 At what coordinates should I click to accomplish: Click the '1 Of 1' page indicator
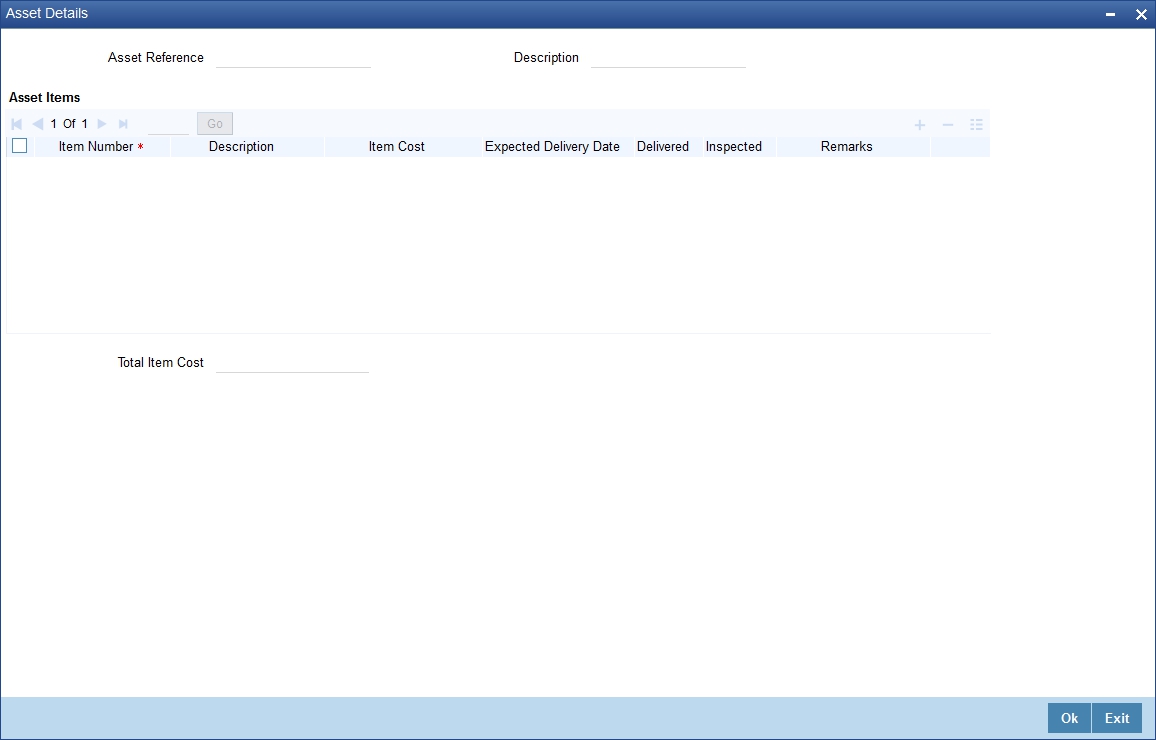pyautogui.click(x=69, y=124)
